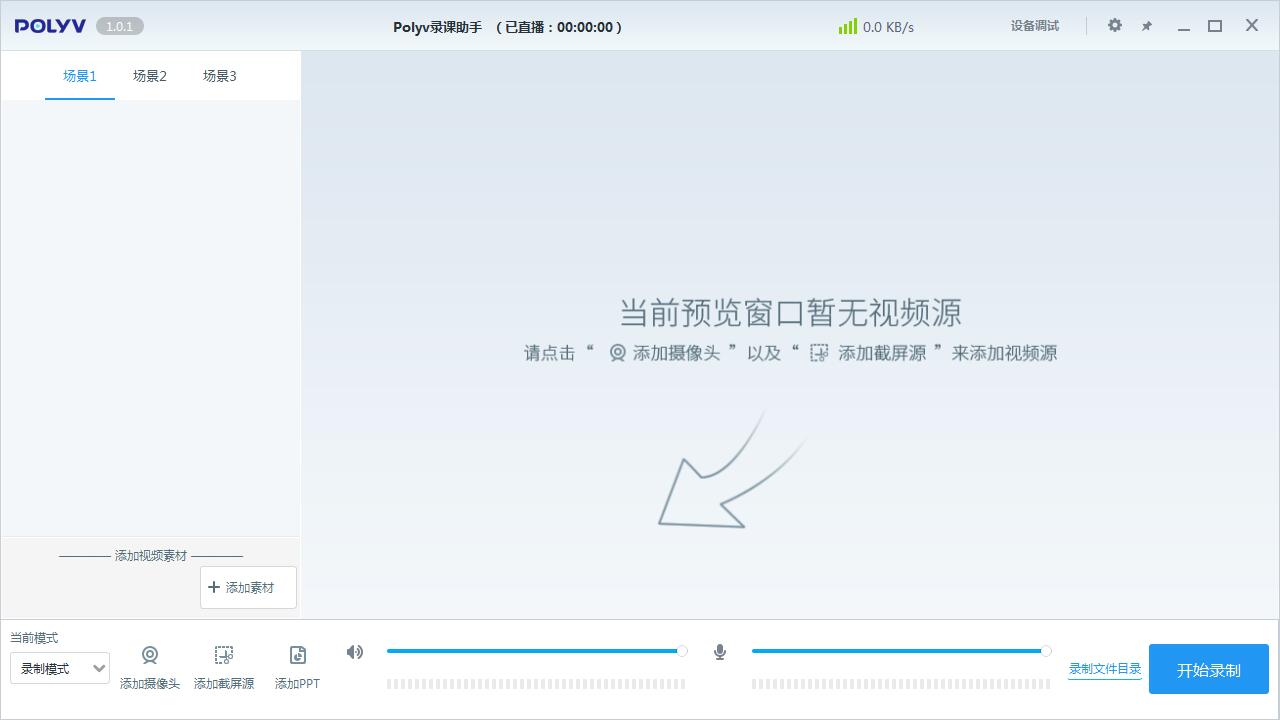The image size is (1280, 720).
Task: Click the pin window icon
Action: click(x=1146, y=26)
